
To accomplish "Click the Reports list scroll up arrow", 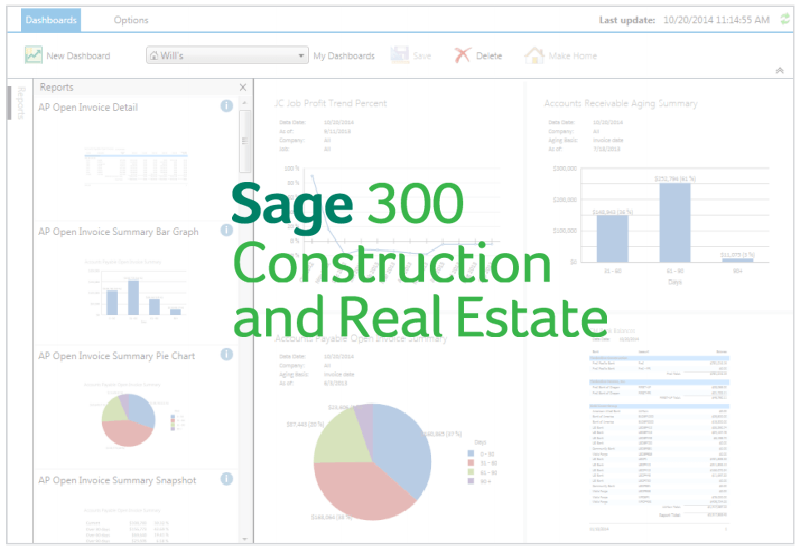I will [x=245, y=103].
